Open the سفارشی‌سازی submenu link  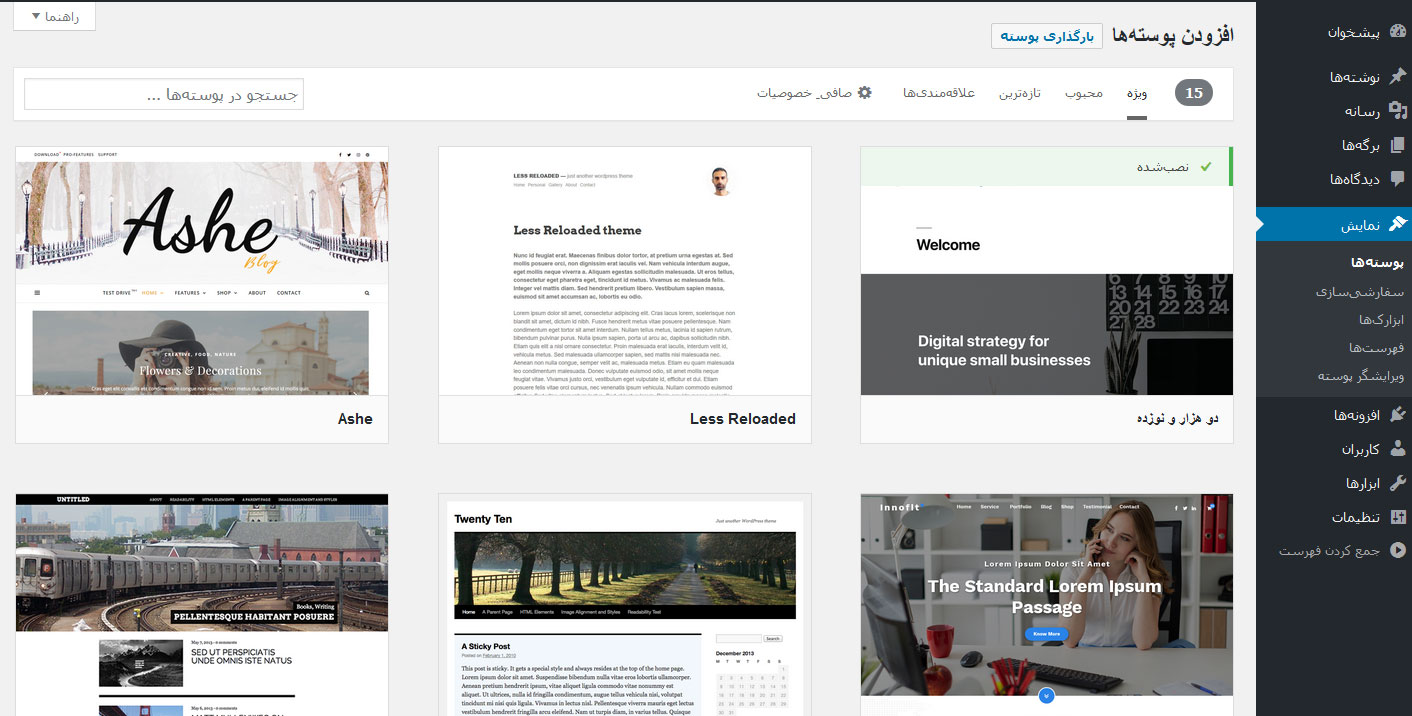pos(1361,291)
